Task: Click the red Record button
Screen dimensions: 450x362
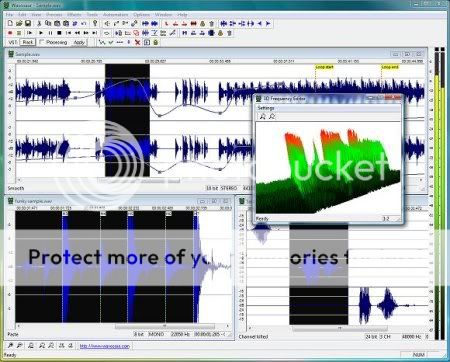Action: [10, 33]
